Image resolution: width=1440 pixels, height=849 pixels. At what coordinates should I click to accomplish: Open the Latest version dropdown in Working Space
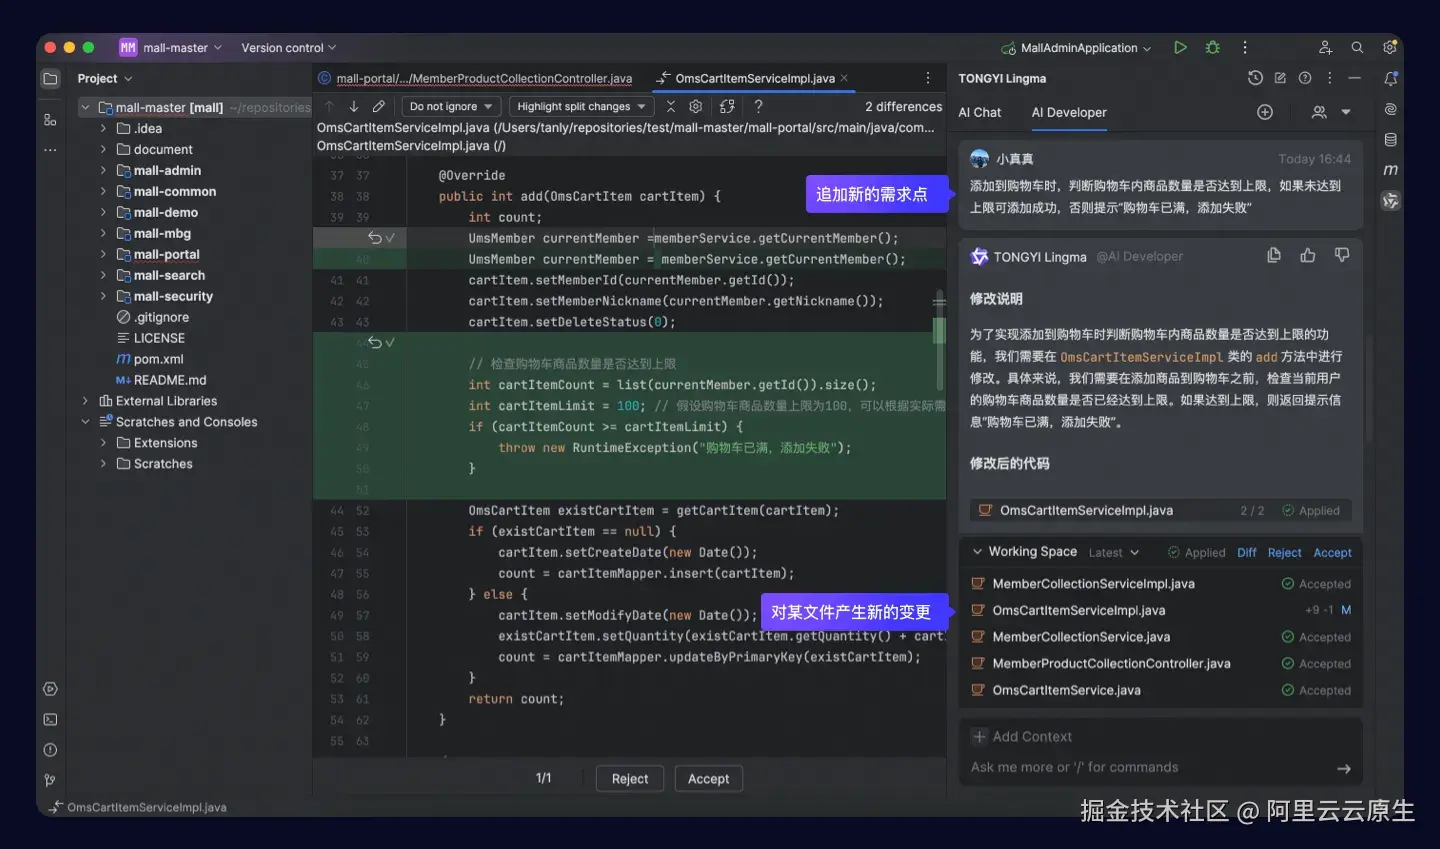pyautogui.click(x=1113, y=552)
